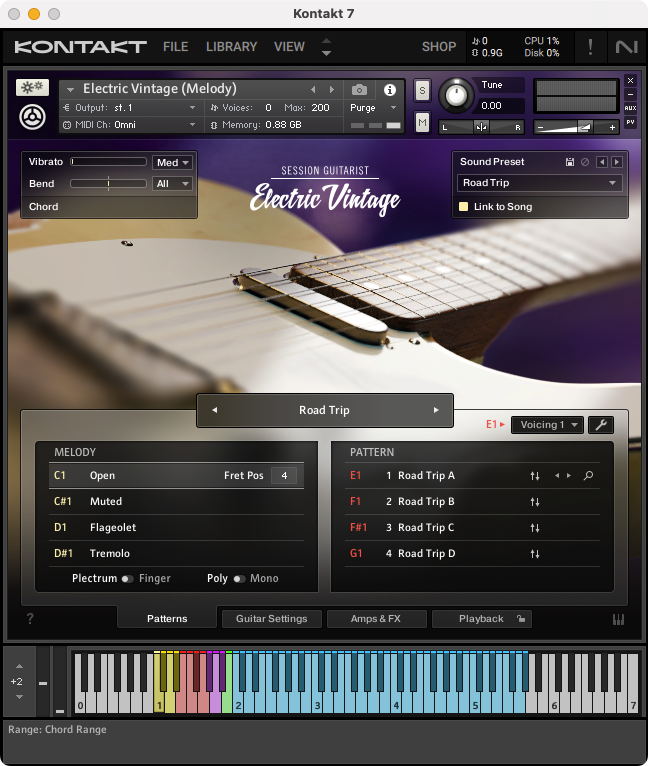Viewport: 648px width, 766px height.
Task: Open the LIBRARY menu
Action: pyautogui.click(x=231, y=47)
